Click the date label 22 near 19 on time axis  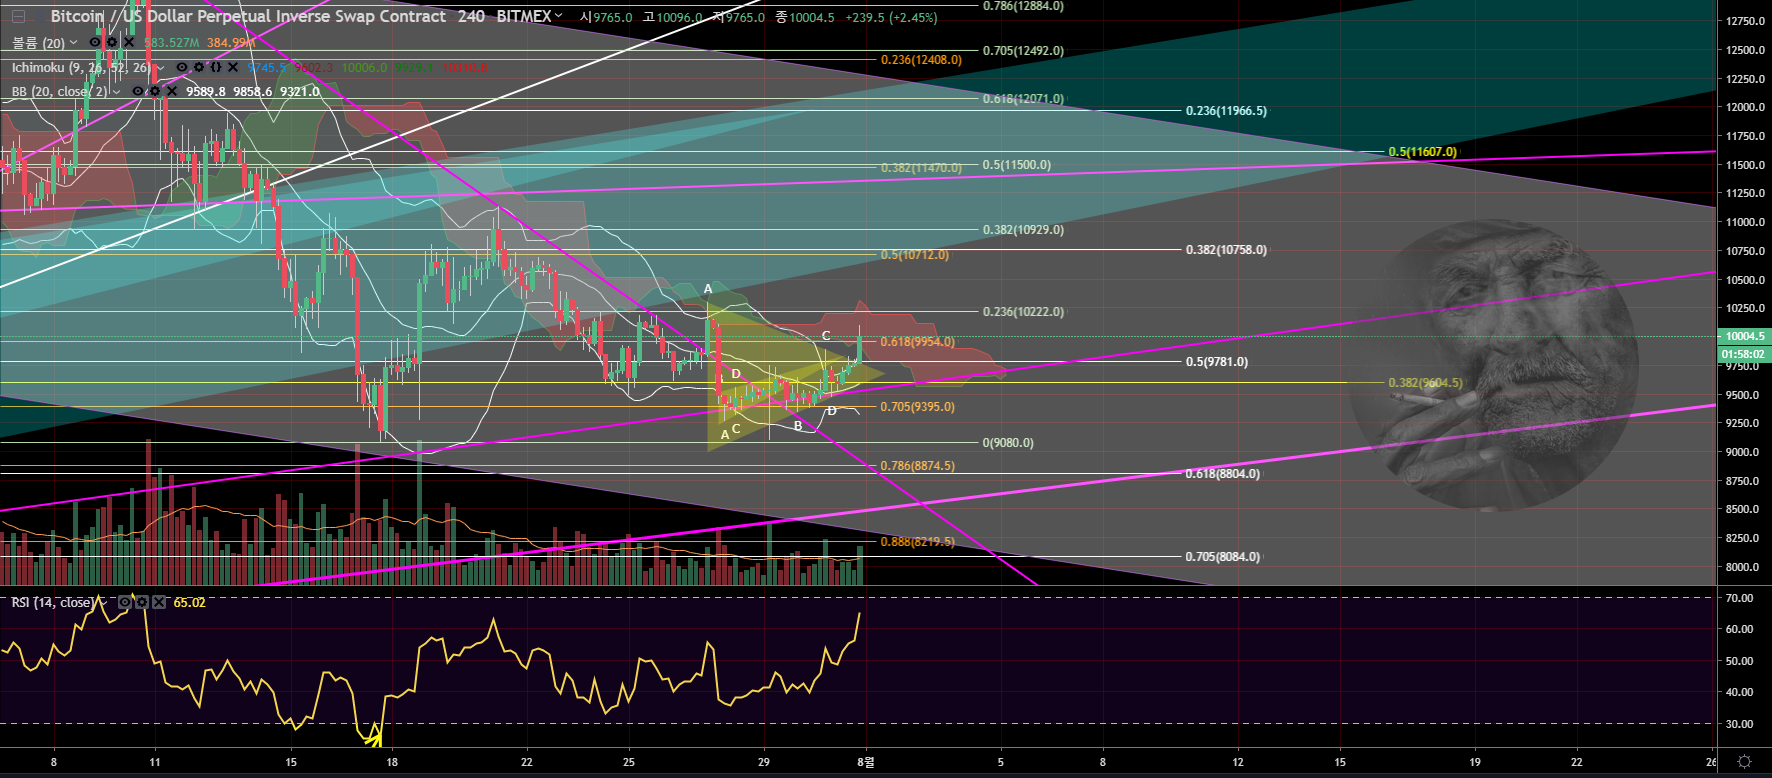(1577, 762)
